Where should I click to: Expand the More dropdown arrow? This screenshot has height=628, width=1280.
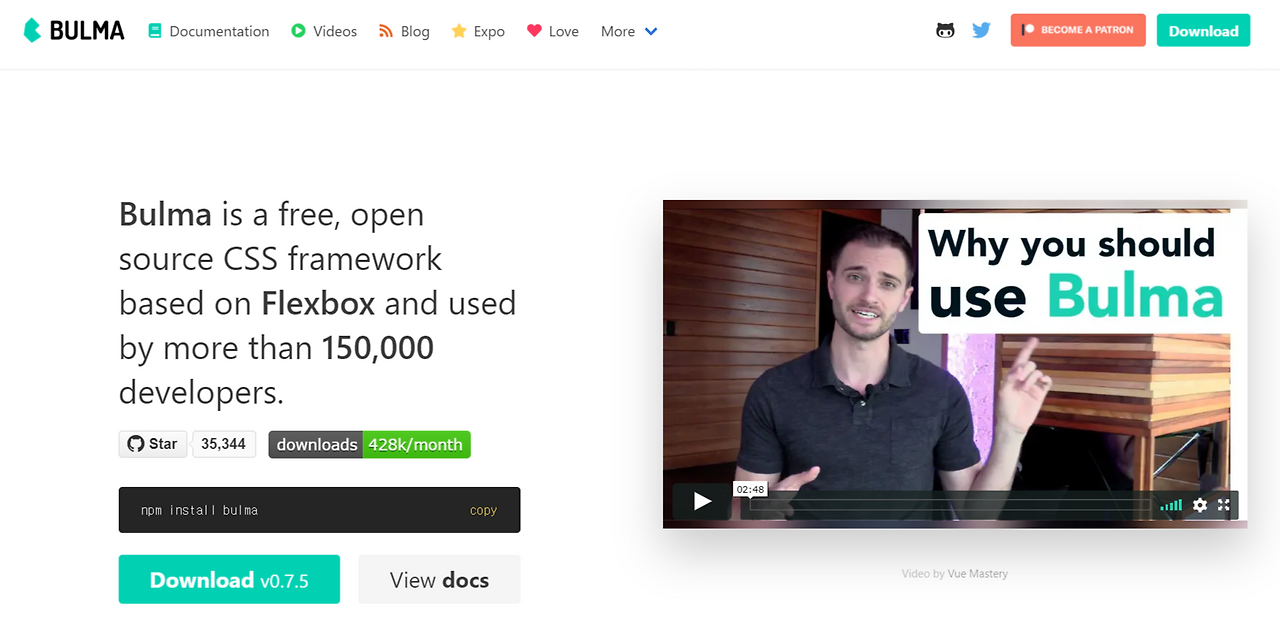[651, 31]
